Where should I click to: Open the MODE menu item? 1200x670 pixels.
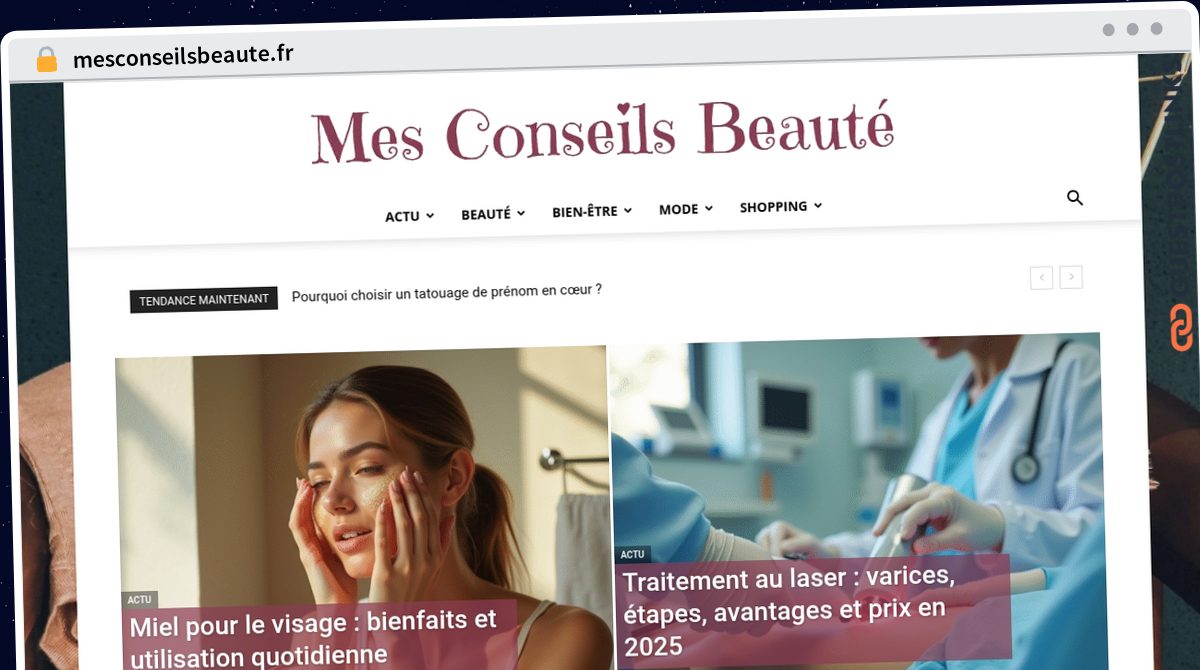[686, 209]
